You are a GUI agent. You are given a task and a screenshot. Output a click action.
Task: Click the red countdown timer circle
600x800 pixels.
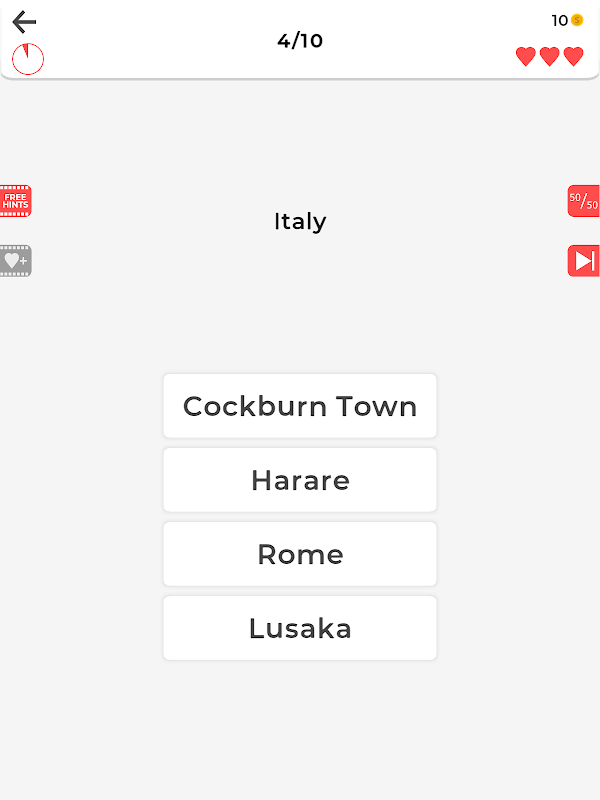pos(28,59)
